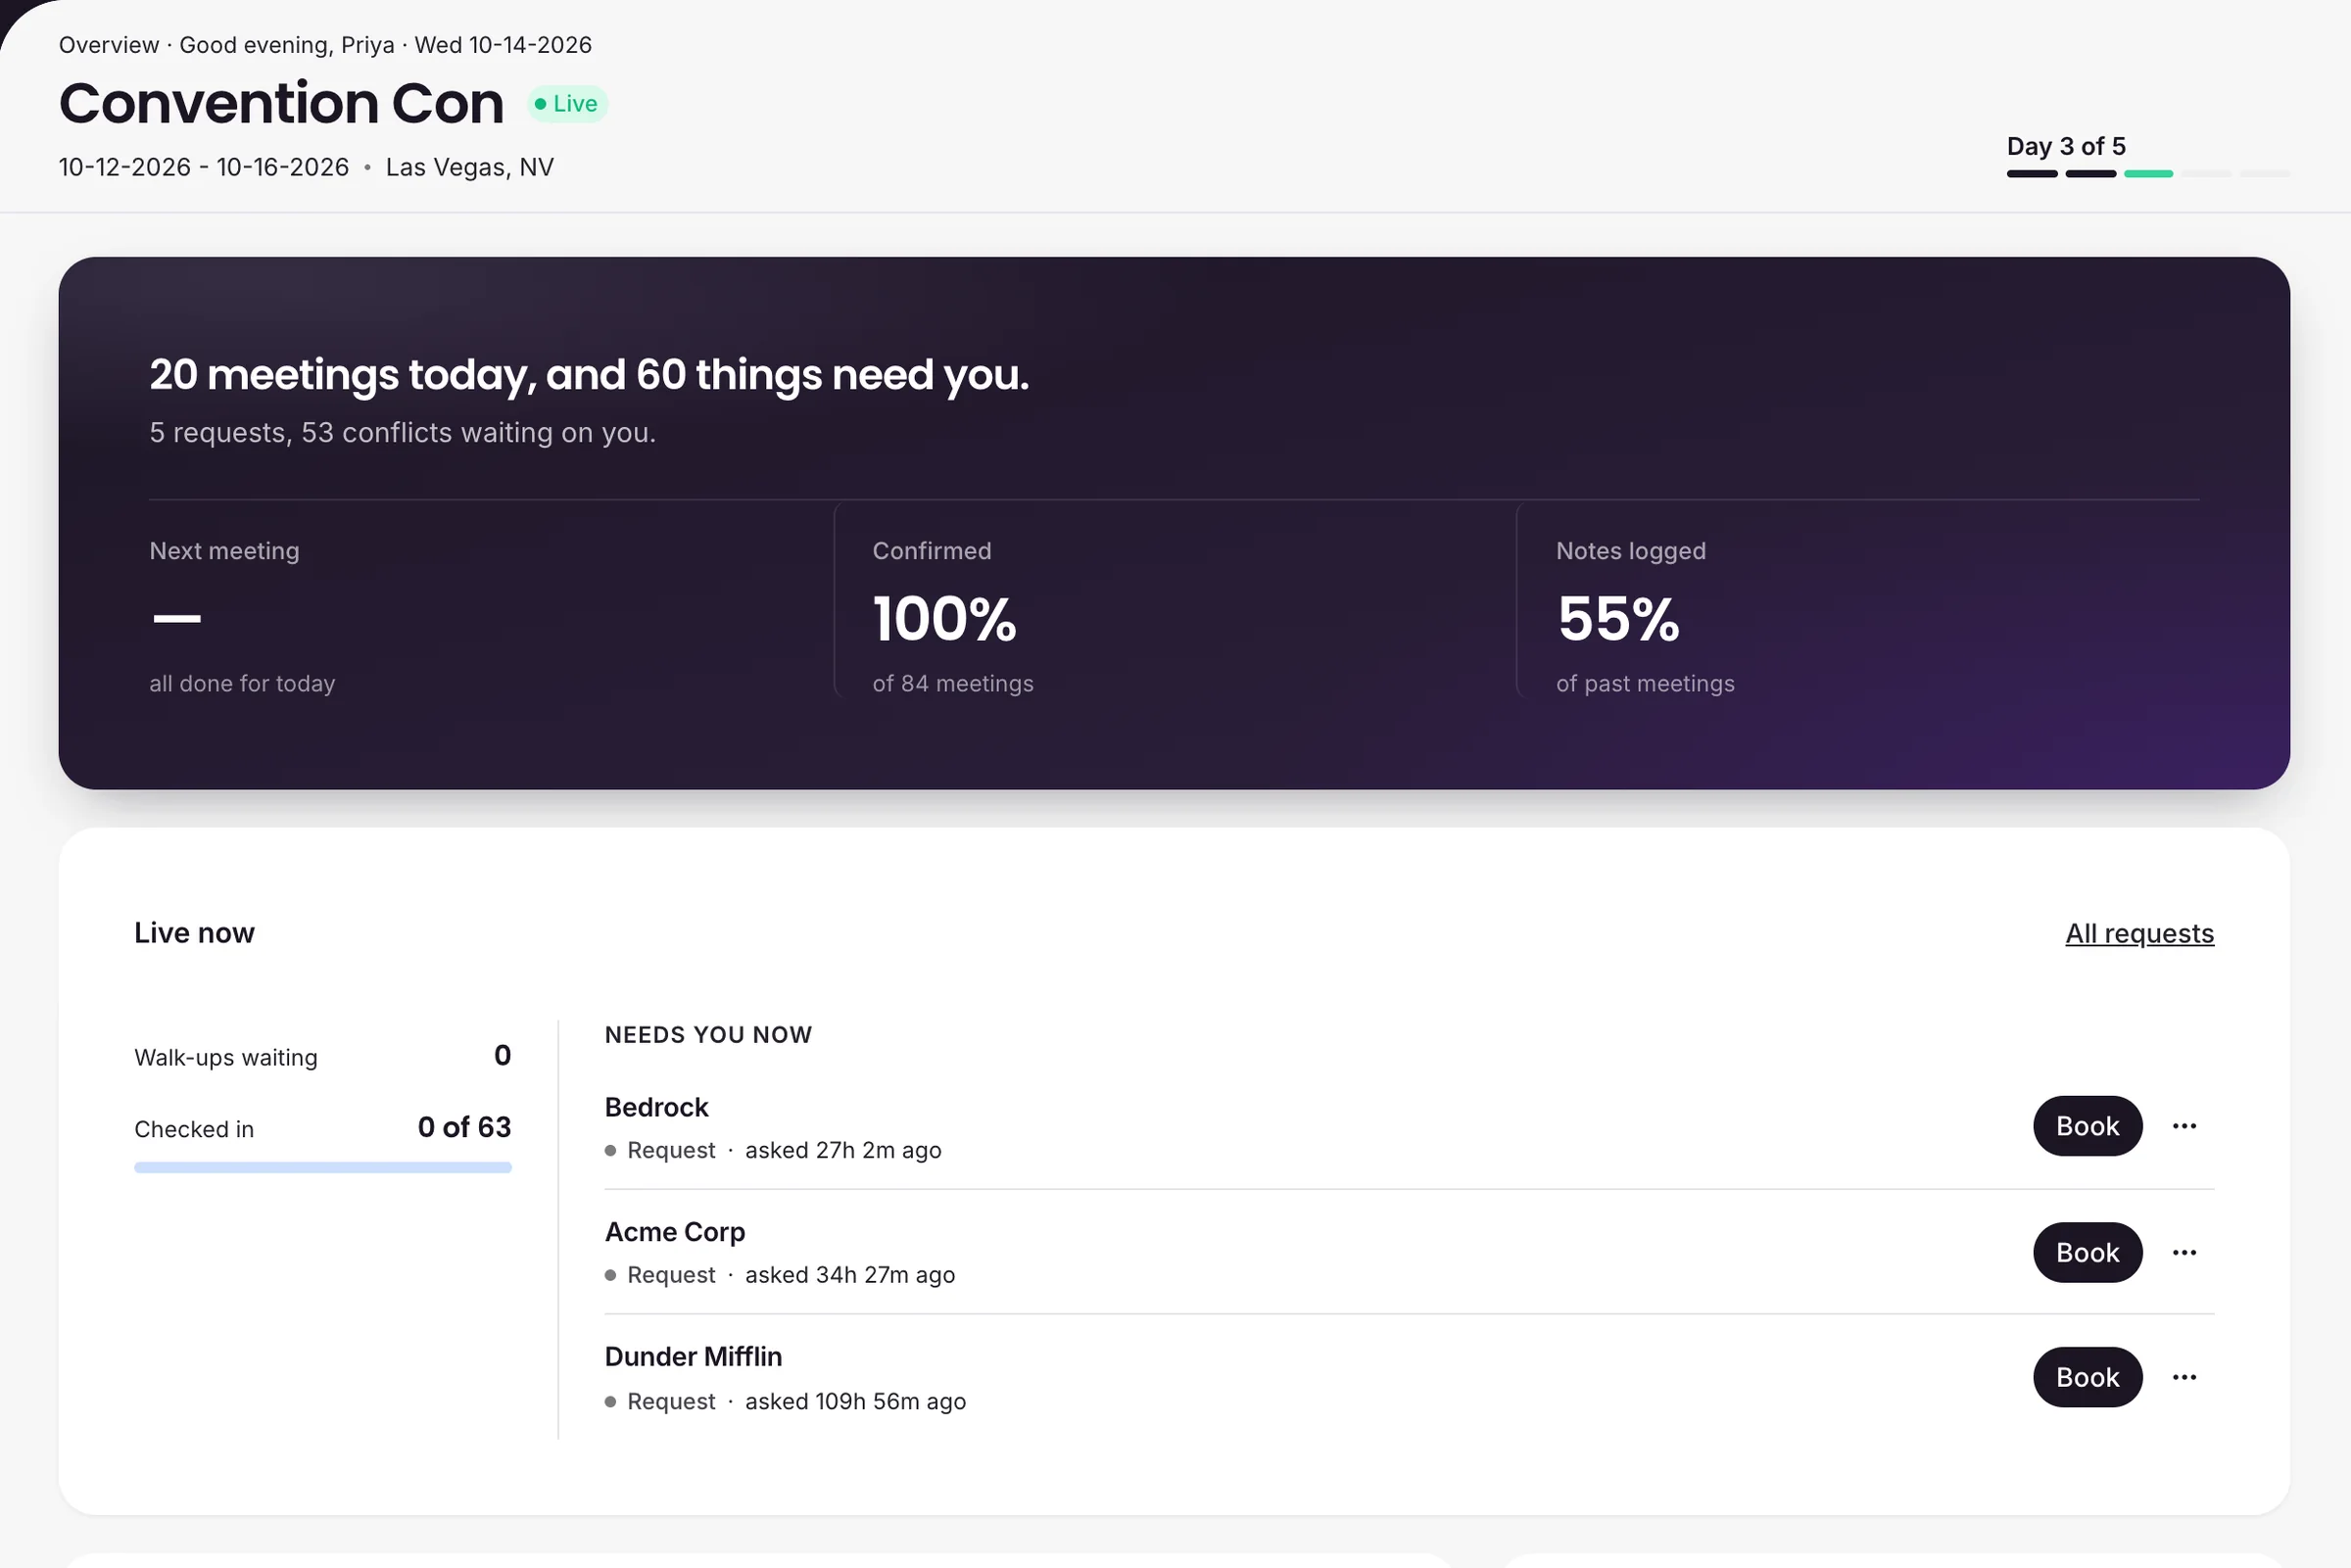Book the Dunder Mifflin request

click(2087, 1377)
